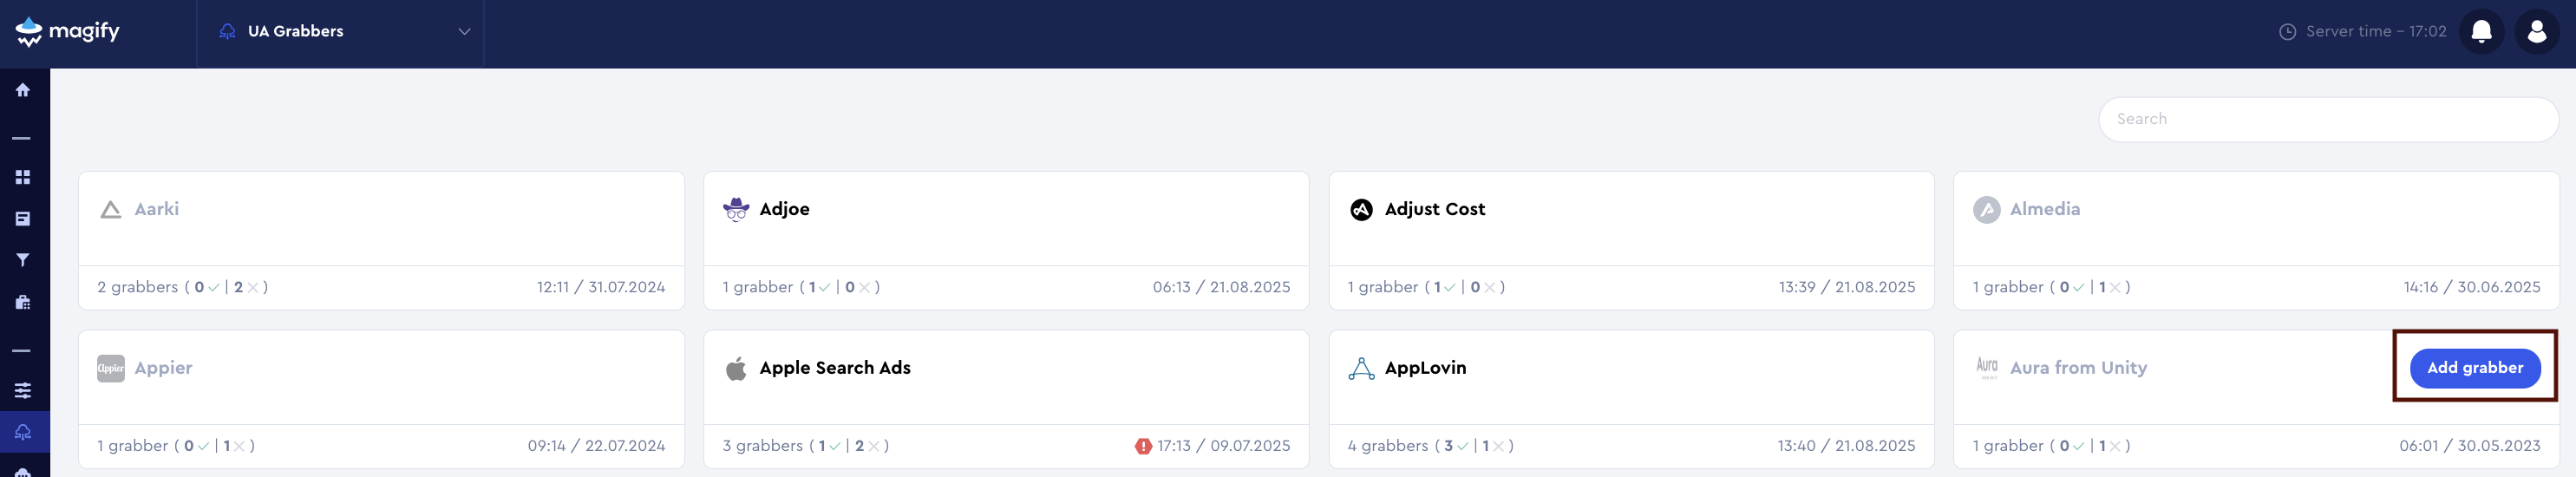Click the Add grabber button

[x=2474, y=368]
